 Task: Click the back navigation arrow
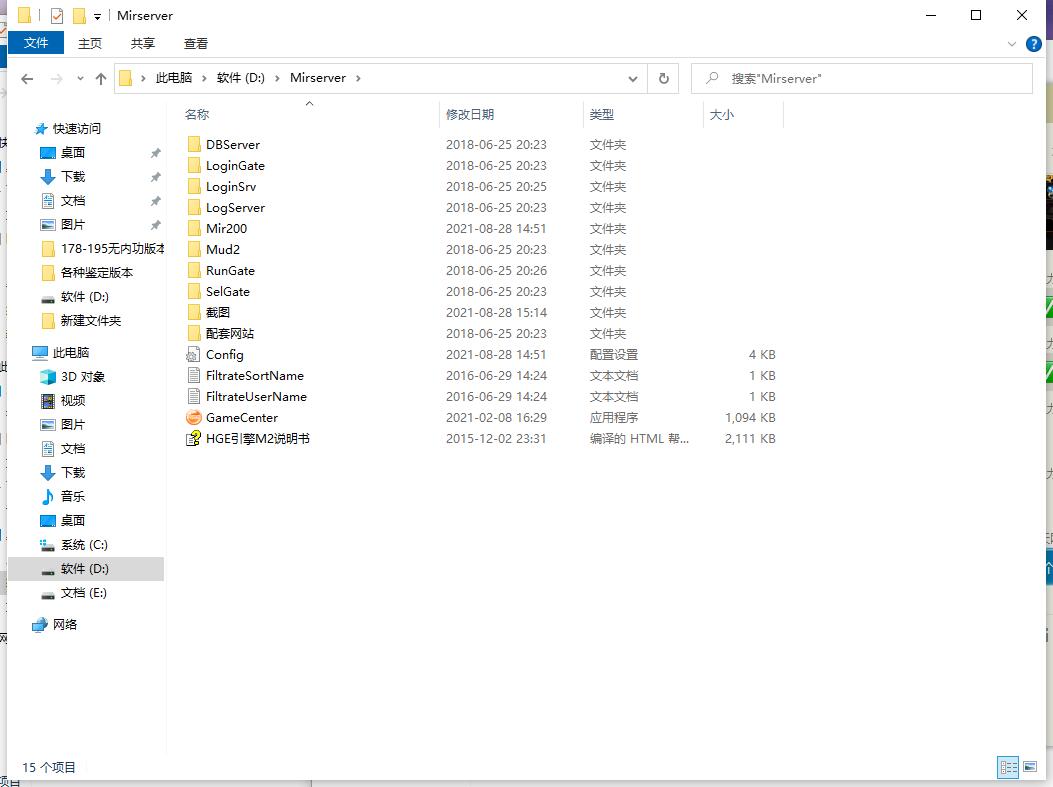27,78
